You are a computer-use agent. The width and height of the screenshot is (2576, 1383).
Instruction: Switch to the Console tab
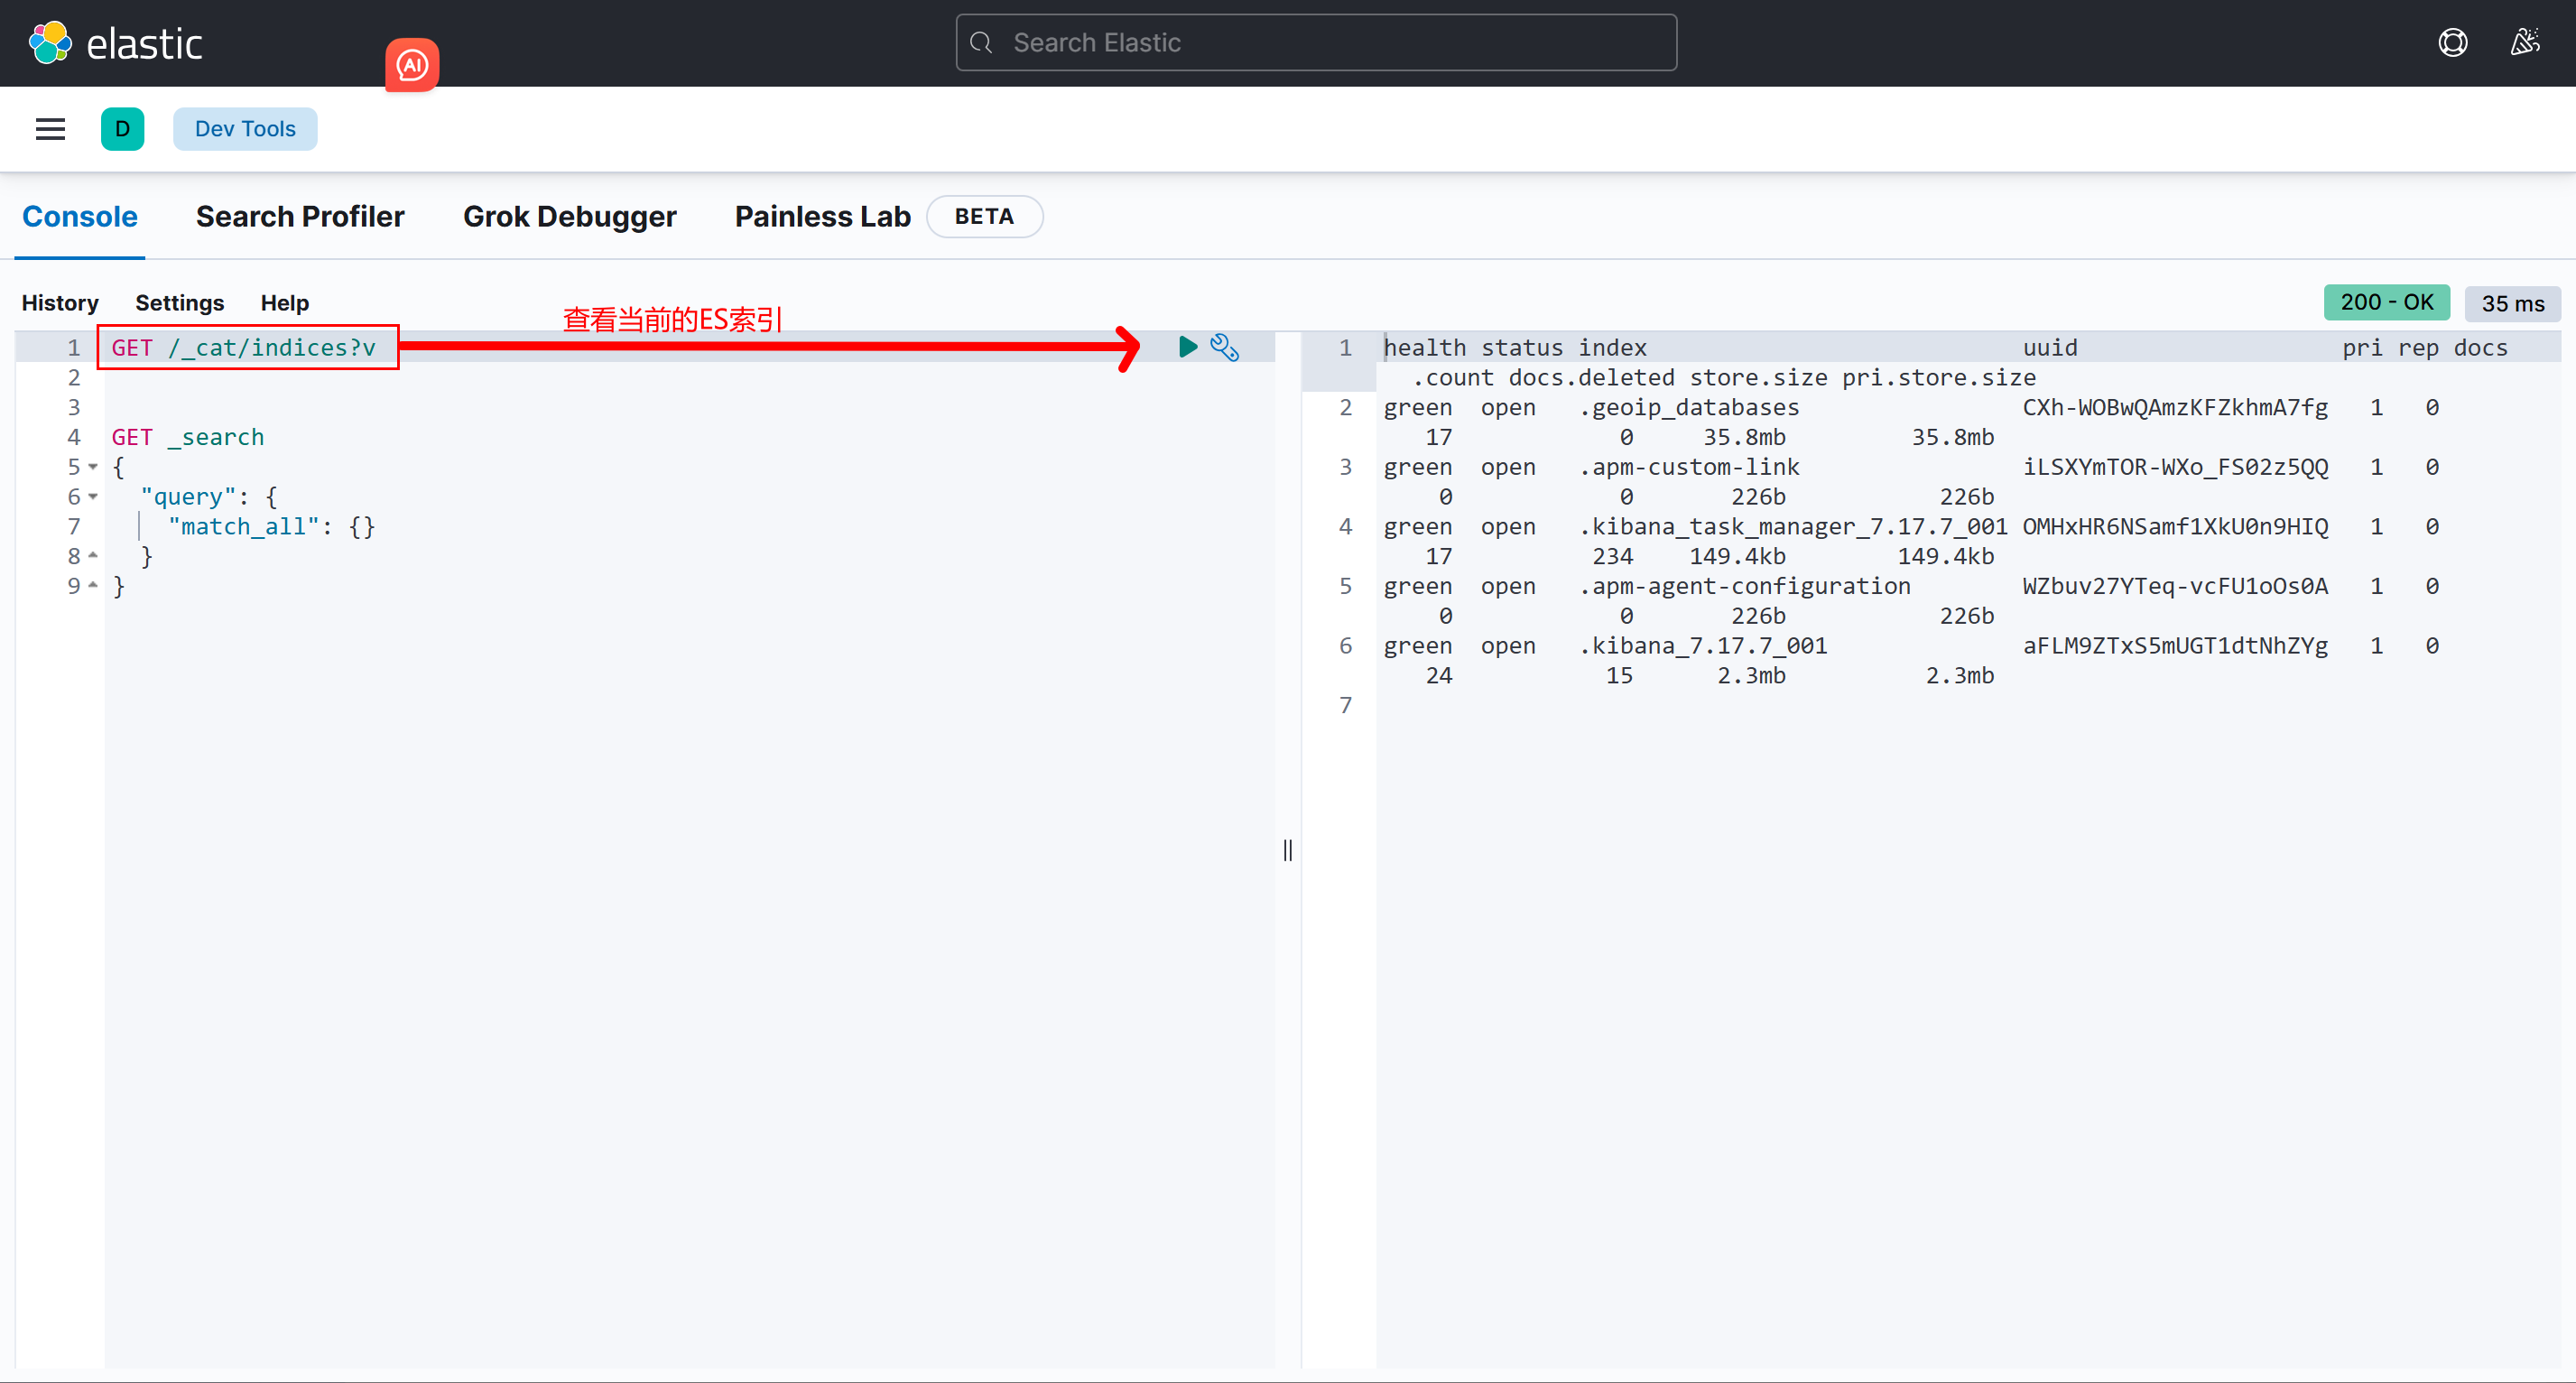[80, 217]
